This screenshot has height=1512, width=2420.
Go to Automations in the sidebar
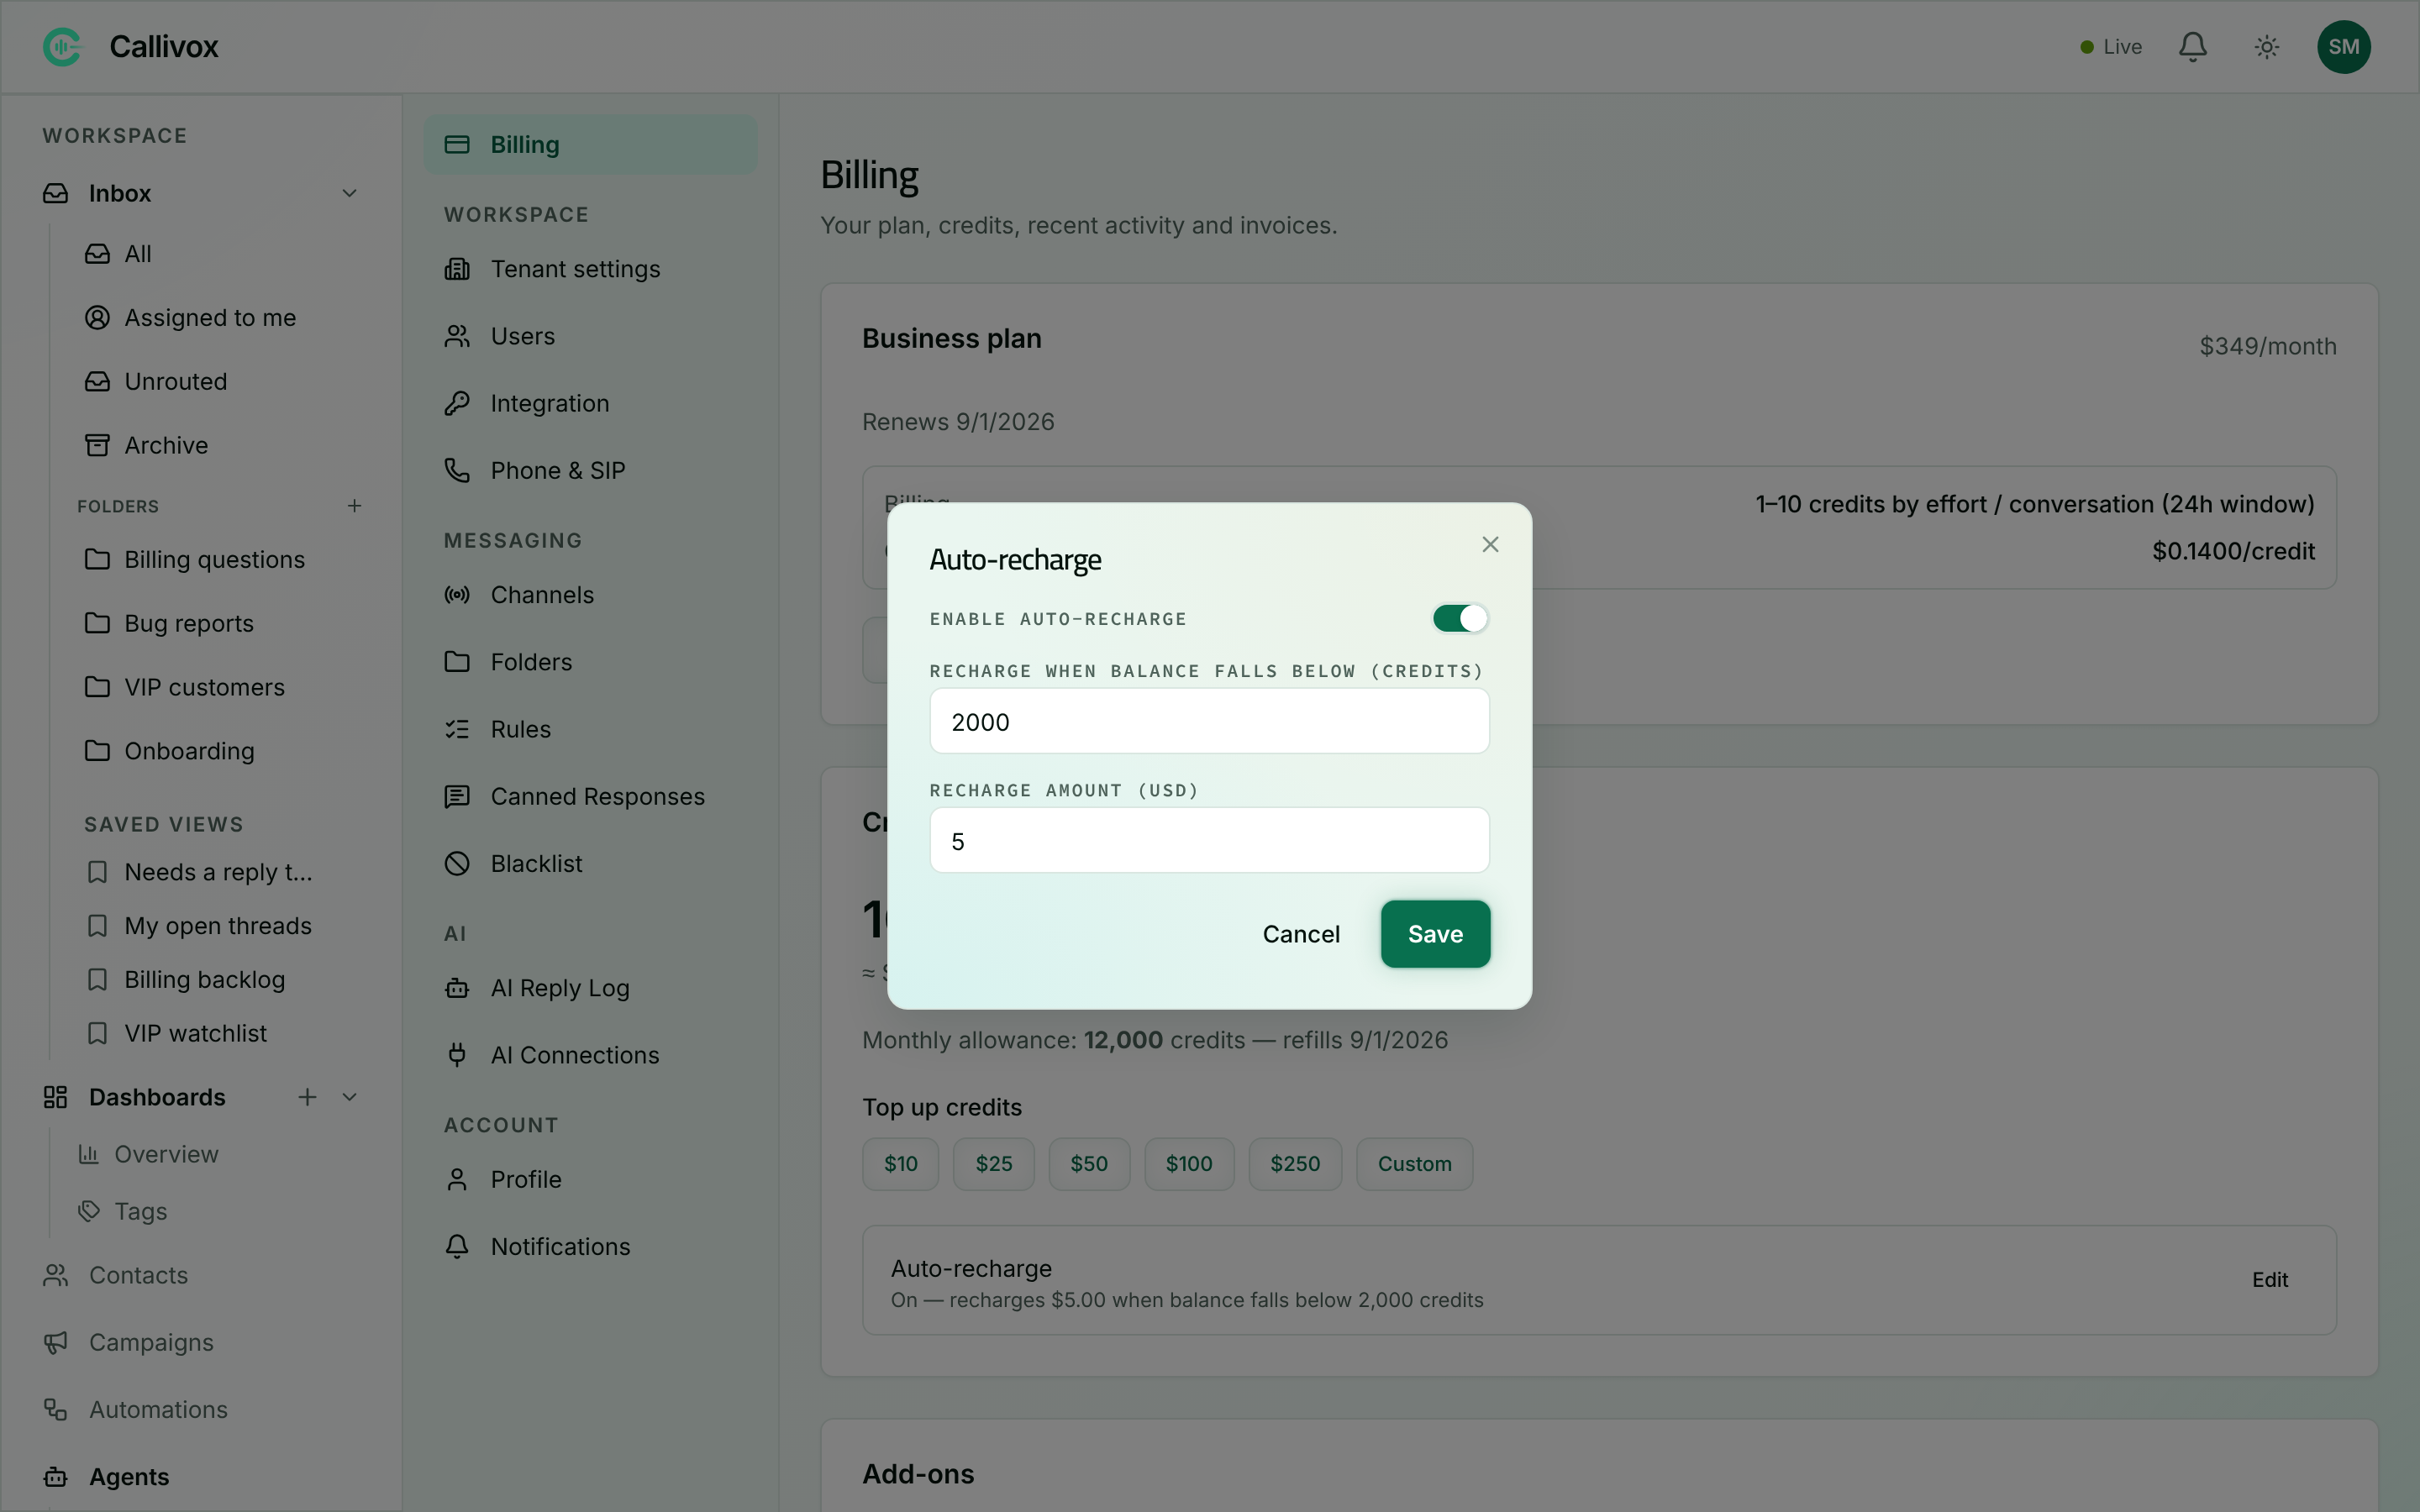(x=200, y=1409)
